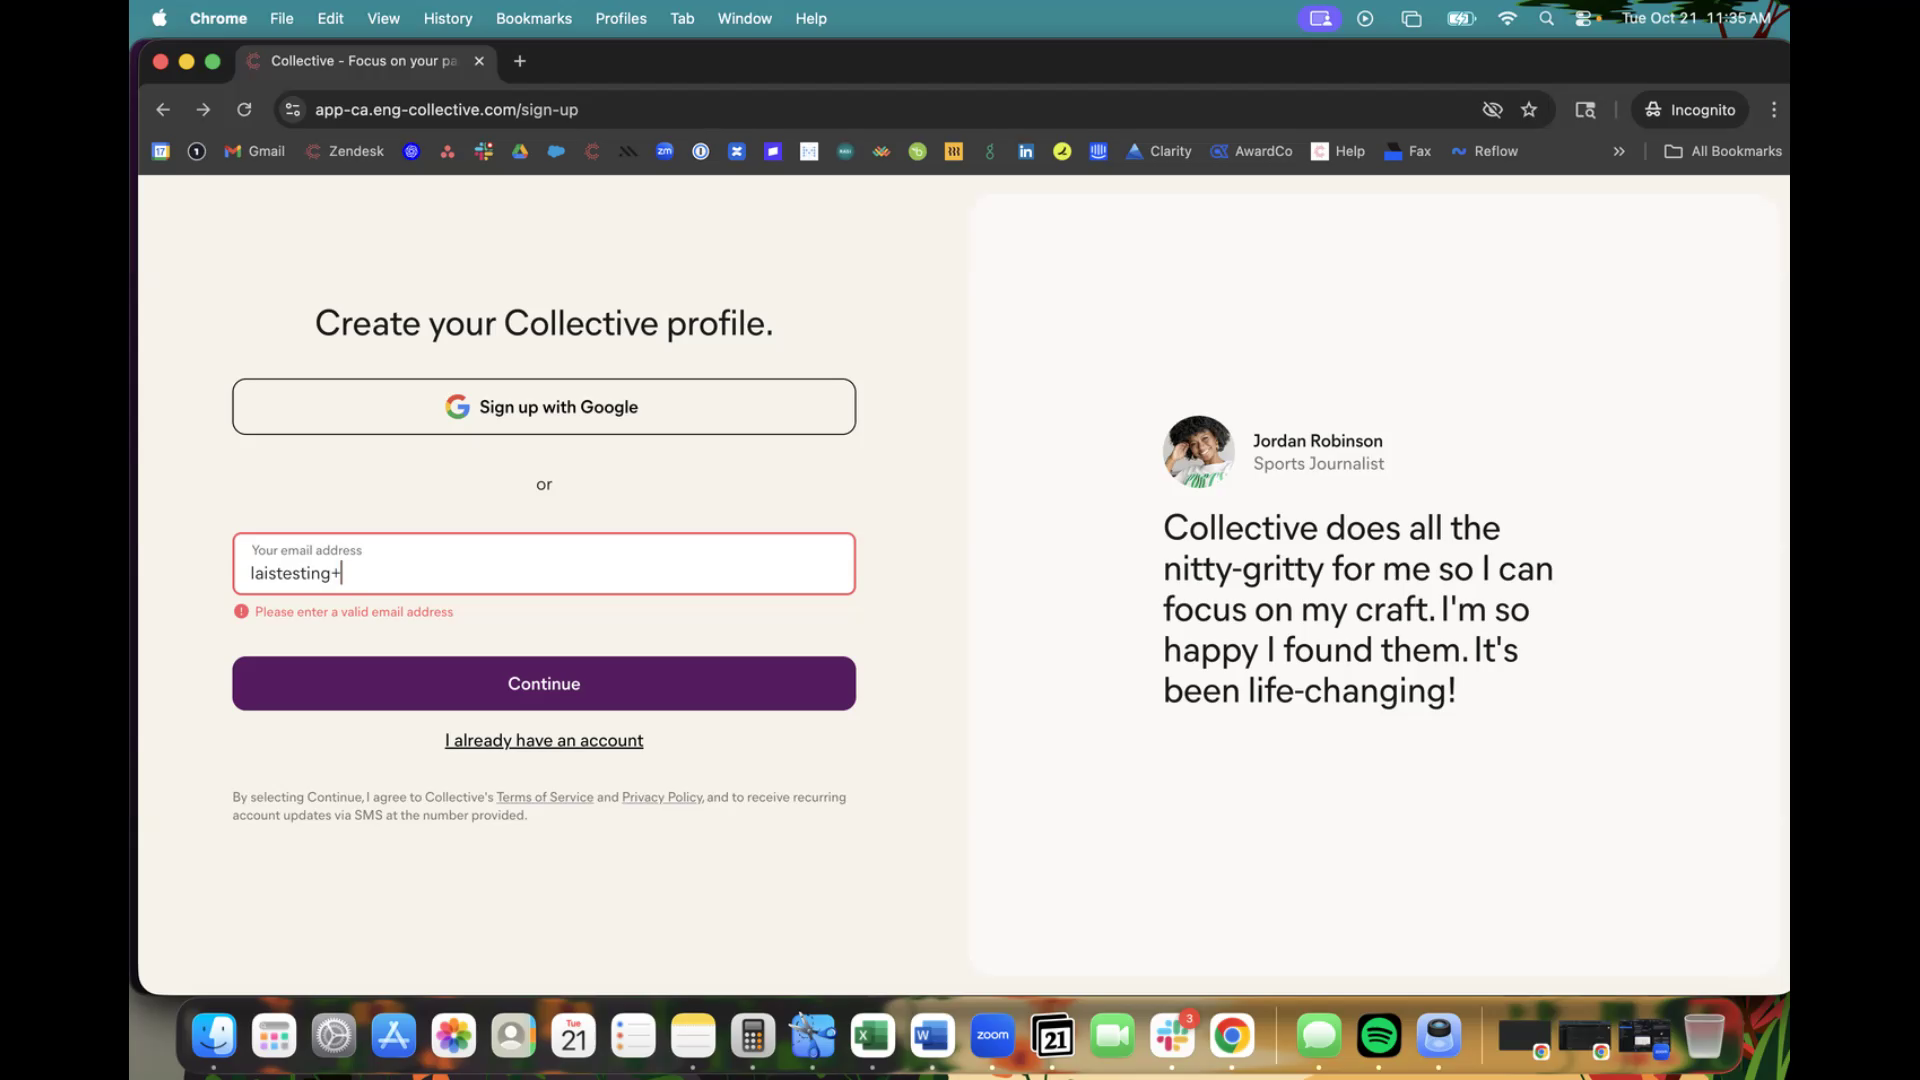Reload the page with refresh icon
Image resolution: width=1920 pixels, height=1080 pixels.
(x=244, y=110)
